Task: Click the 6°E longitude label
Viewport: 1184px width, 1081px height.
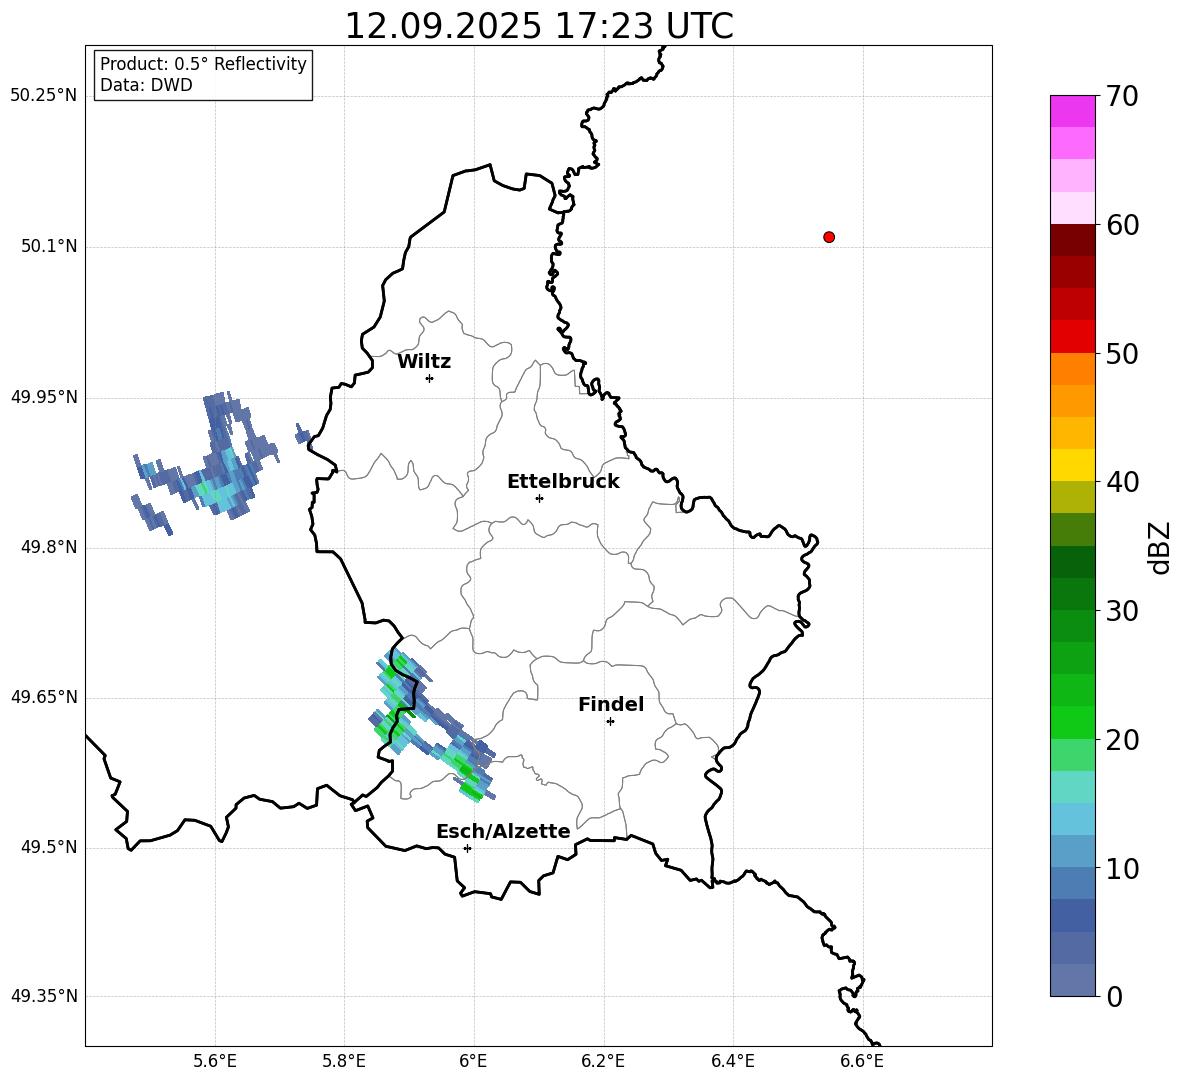Action: (473, 1061)
